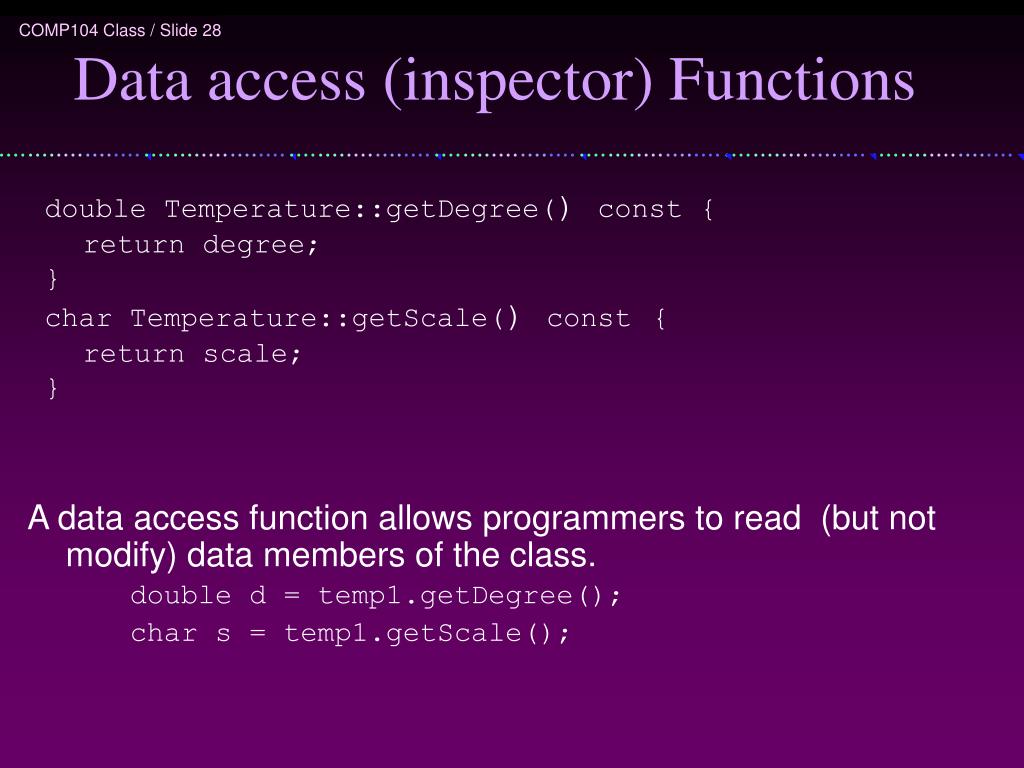Click the word 'programmers' in the description
1024x768 pixels.
click(583, 520)
